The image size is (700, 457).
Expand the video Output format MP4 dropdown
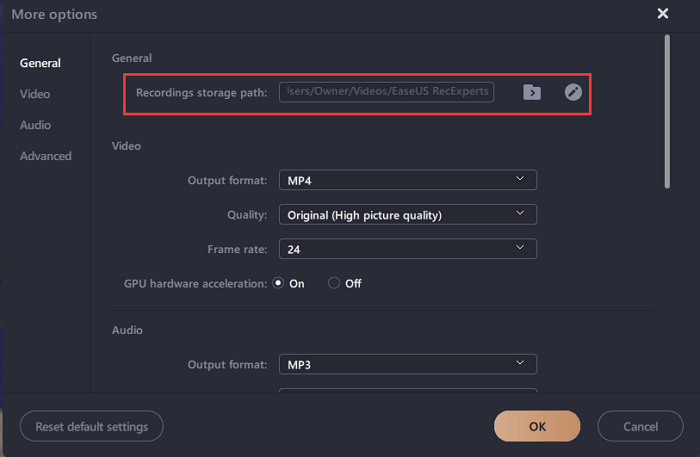point(407,180)
